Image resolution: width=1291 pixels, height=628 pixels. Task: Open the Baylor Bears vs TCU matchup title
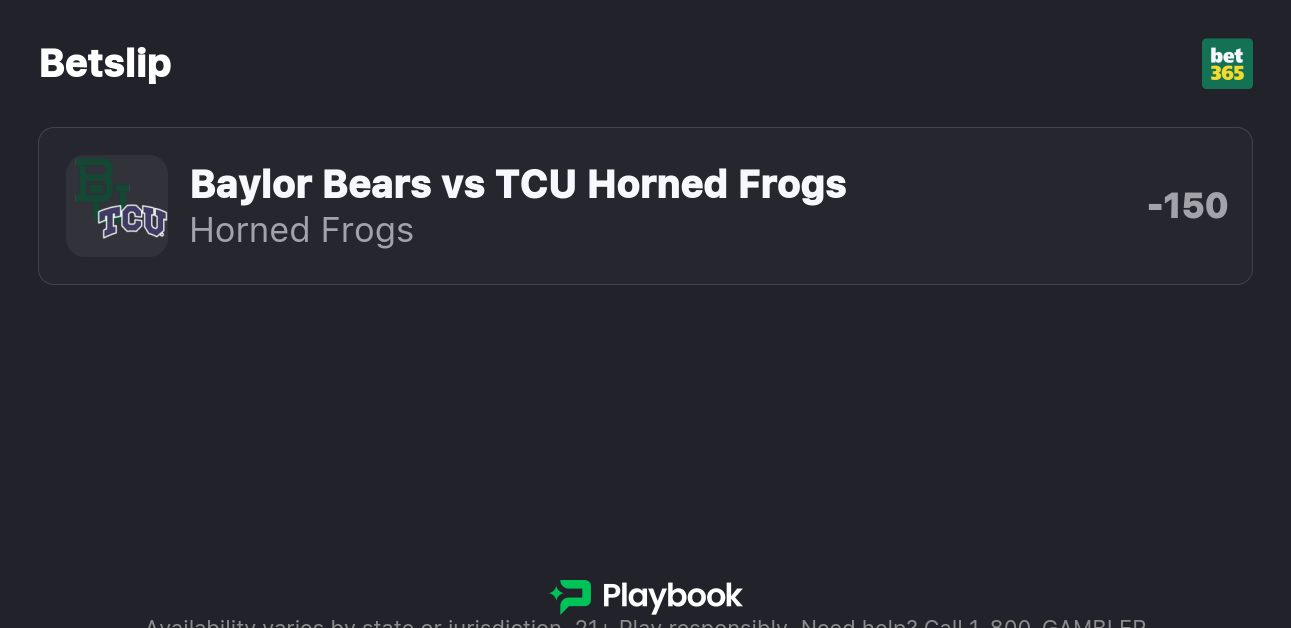[517, 184]
